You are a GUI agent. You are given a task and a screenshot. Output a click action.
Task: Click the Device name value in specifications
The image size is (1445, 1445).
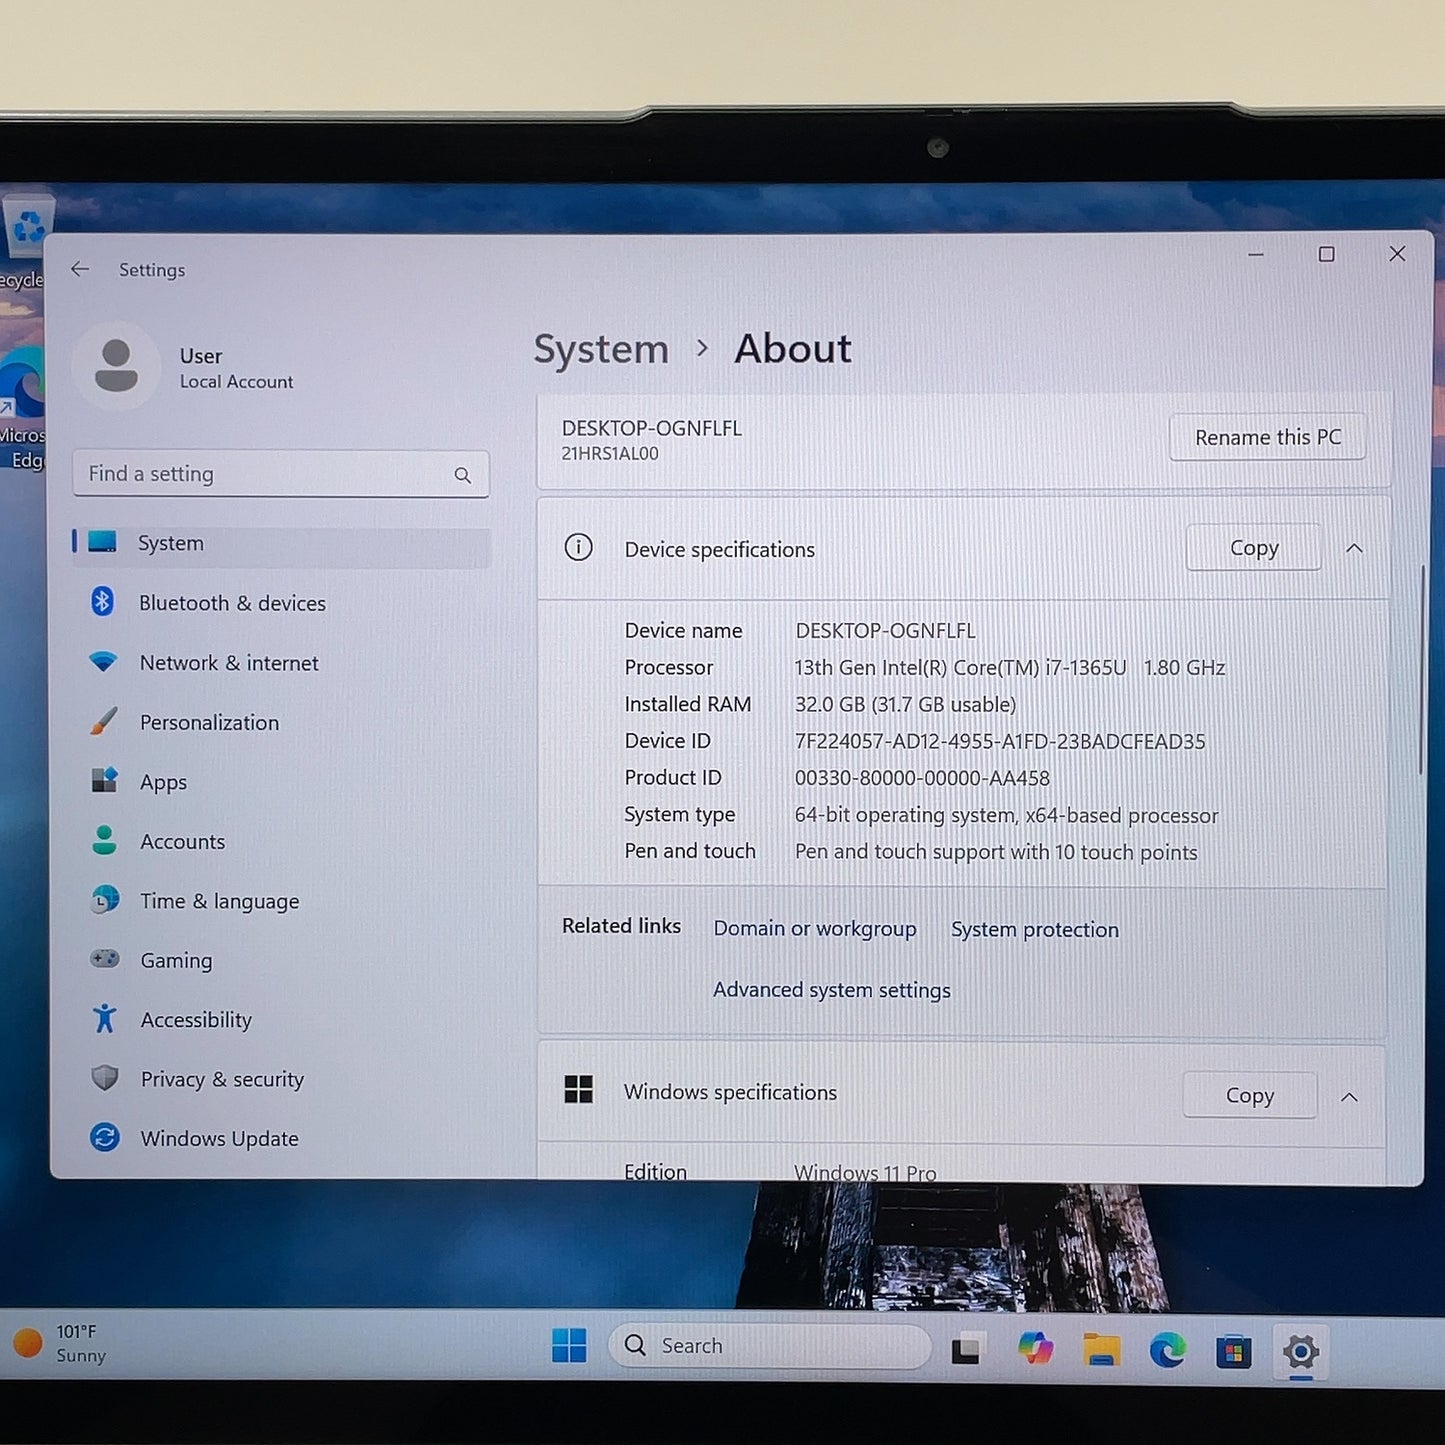885,631
